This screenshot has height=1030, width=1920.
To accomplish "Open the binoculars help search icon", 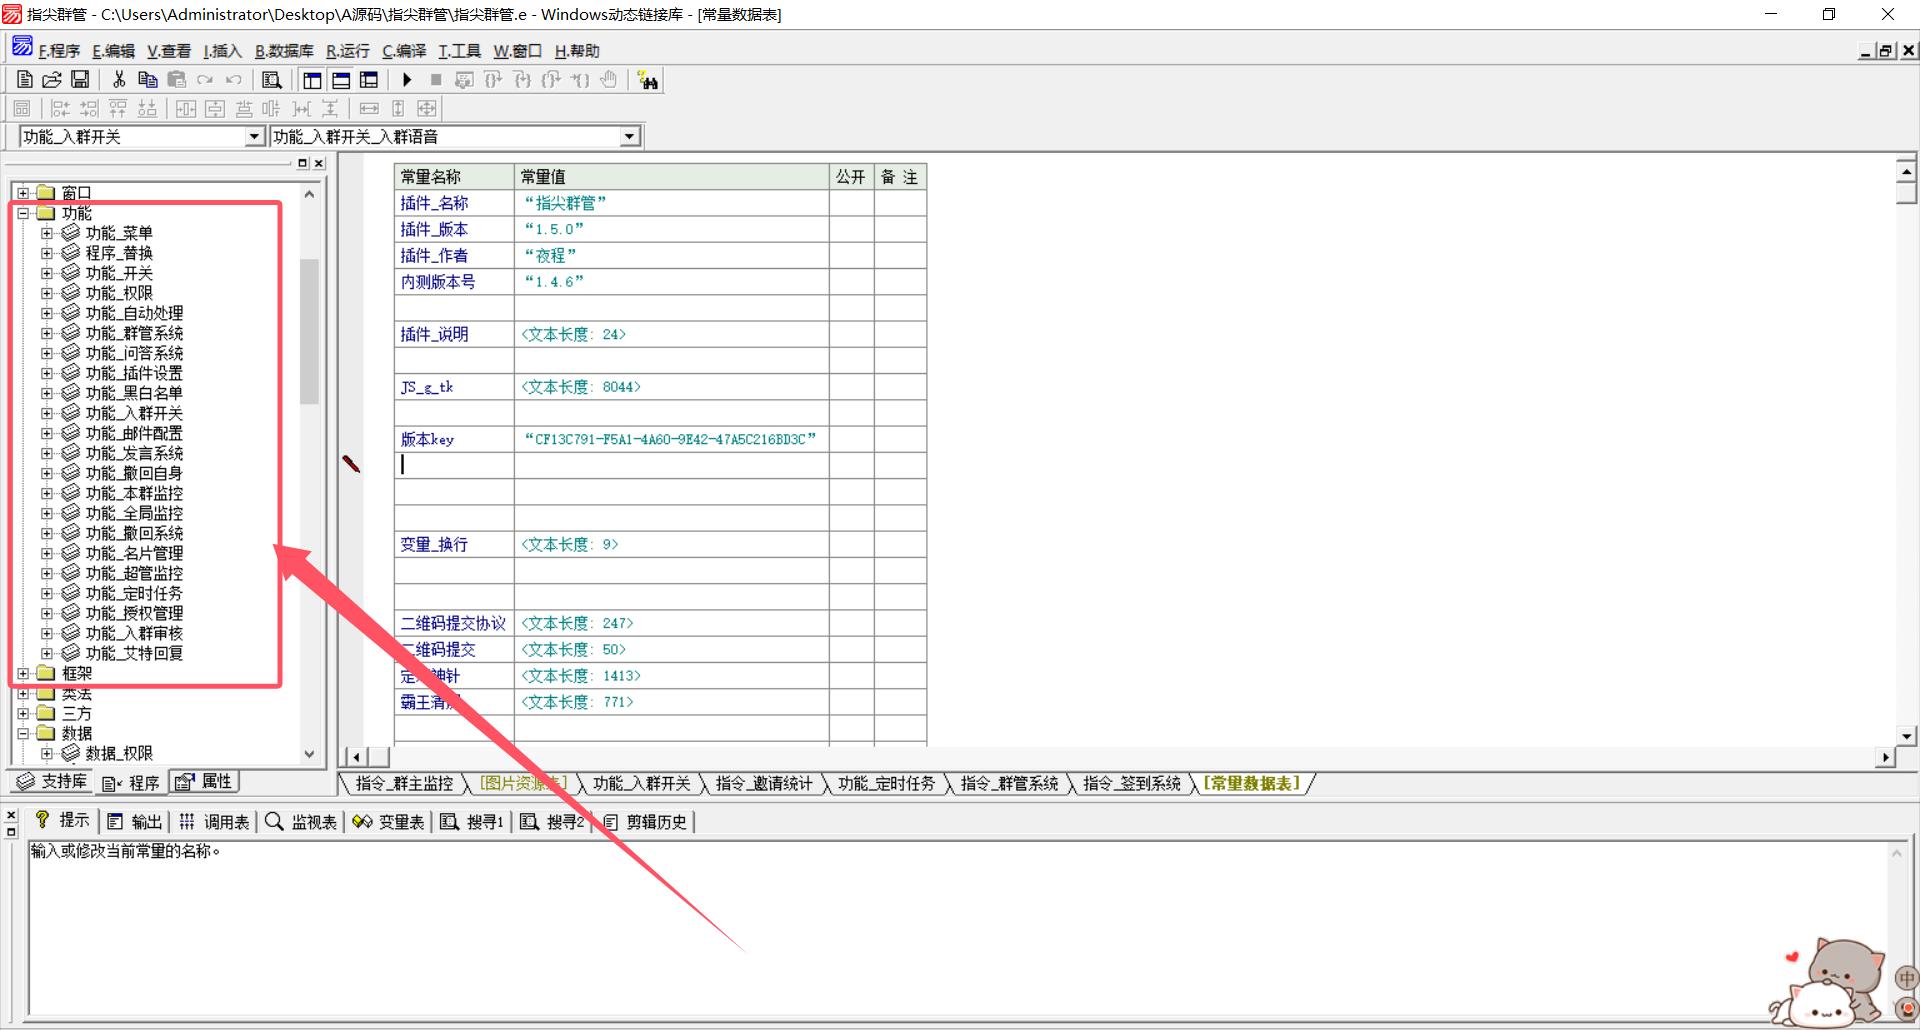I will coord(648,81).
